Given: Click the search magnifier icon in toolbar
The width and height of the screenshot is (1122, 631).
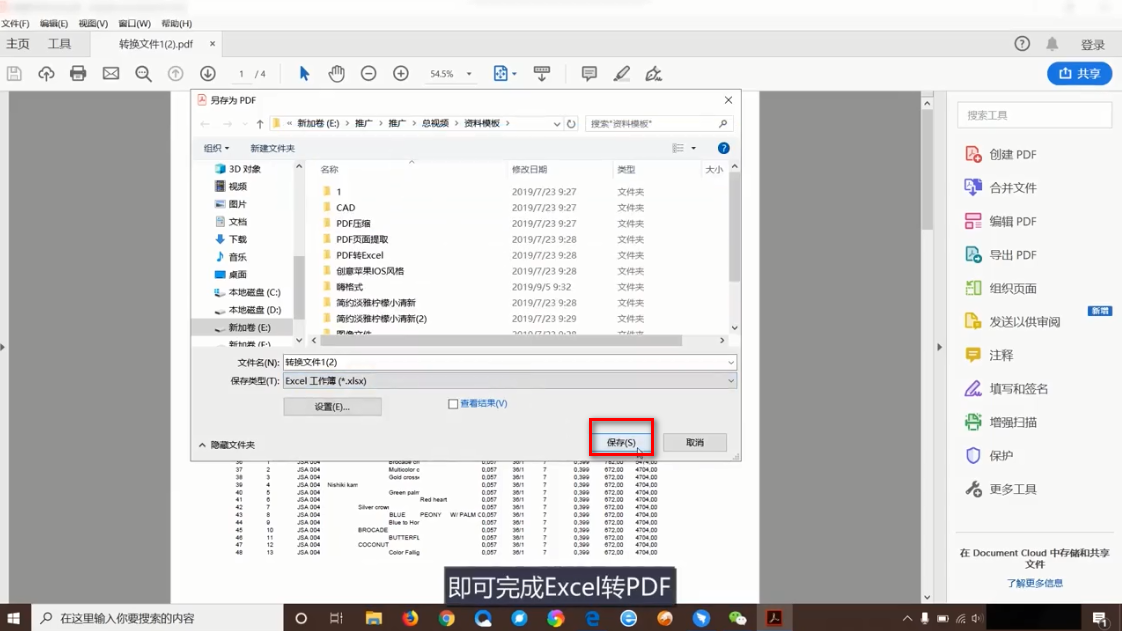Looking at the screenshot, I should pos(143,74).
